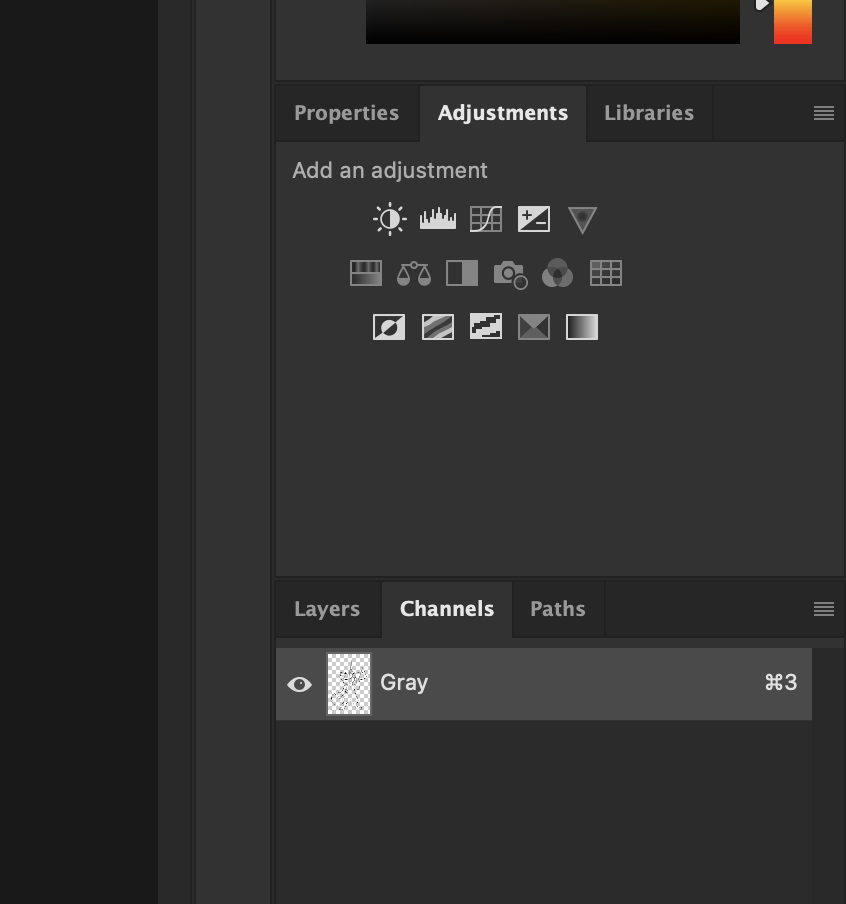Viewport: 846px width, 904px height.
Task: Open the Libraries panel
Action: click(x=648, y=113)
